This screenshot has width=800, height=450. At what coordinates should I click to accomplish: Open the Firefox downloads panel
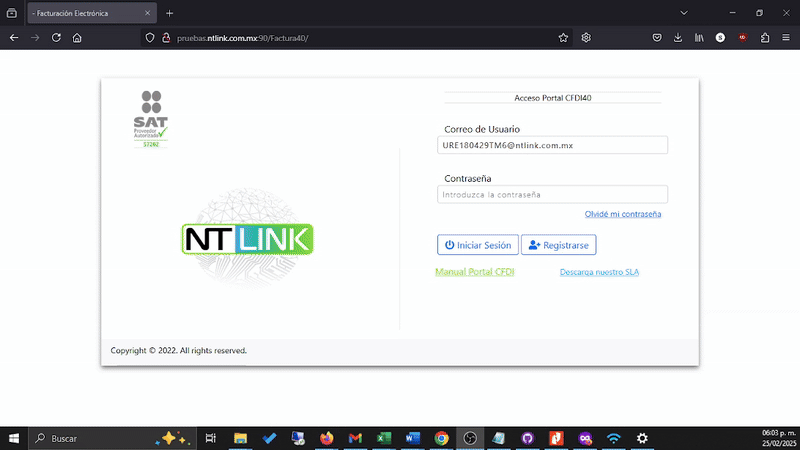click(x=678, y=38)
